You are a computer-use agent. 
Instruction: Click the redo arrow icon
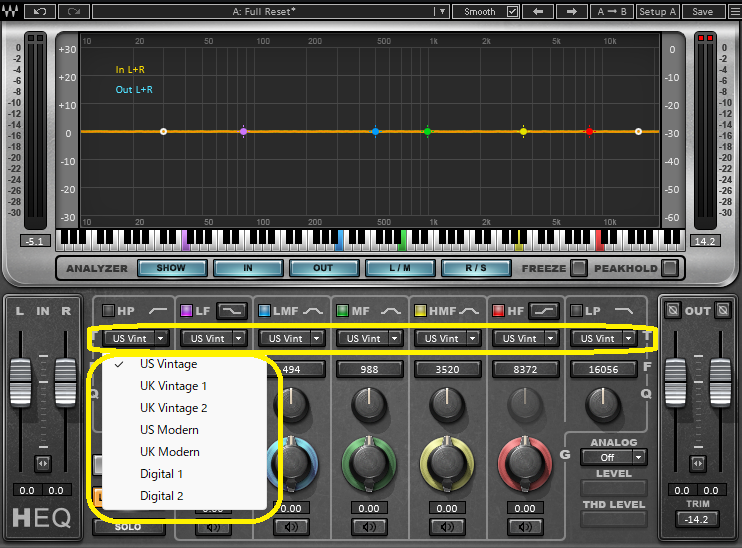[x=73, y=11]
